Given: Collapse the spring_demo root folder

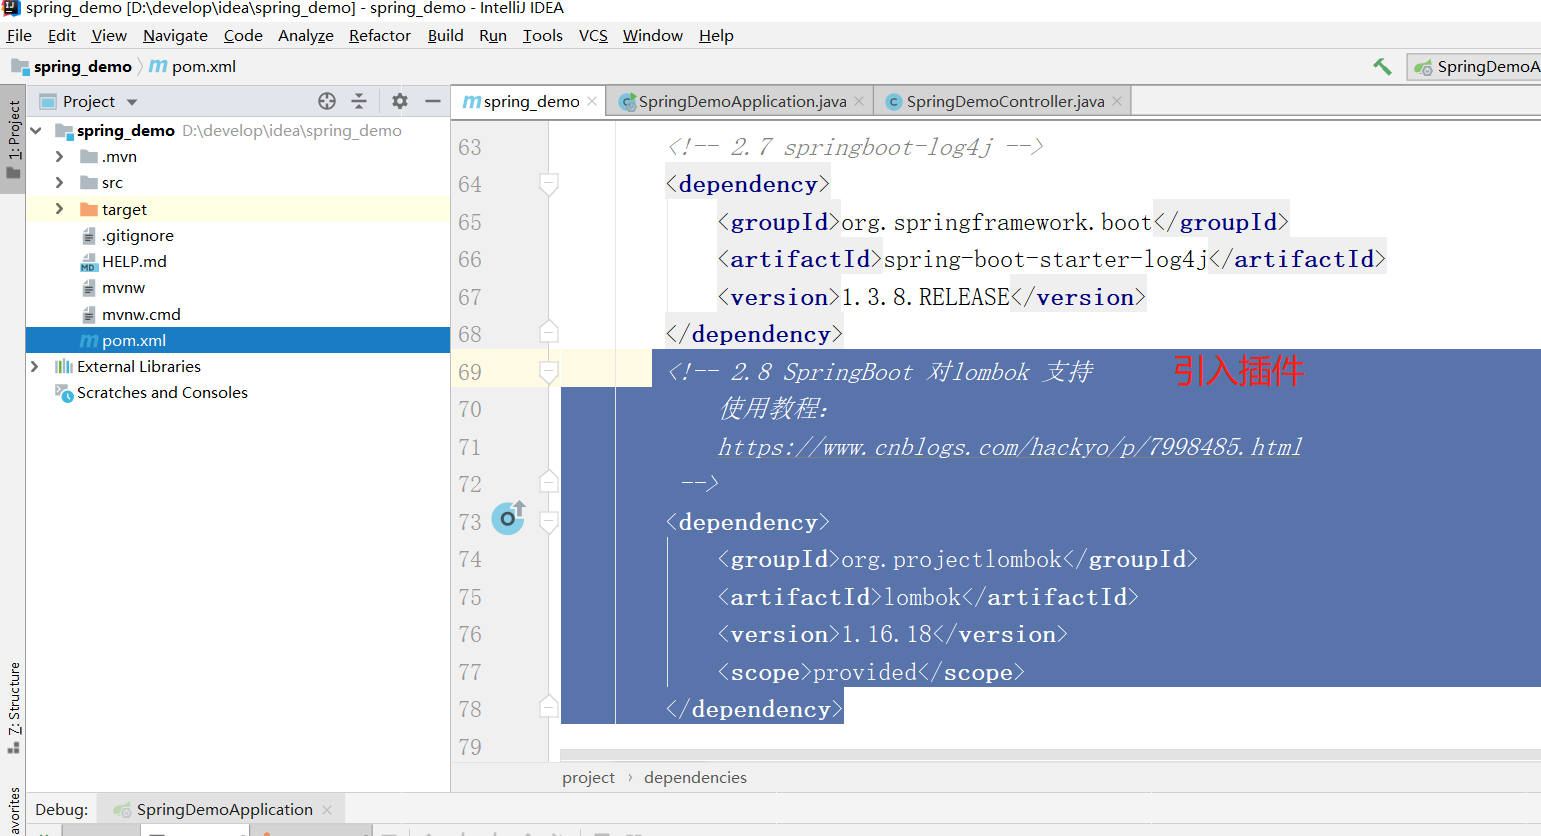Looking at the screenshot, I should click(x=37, y=131).
